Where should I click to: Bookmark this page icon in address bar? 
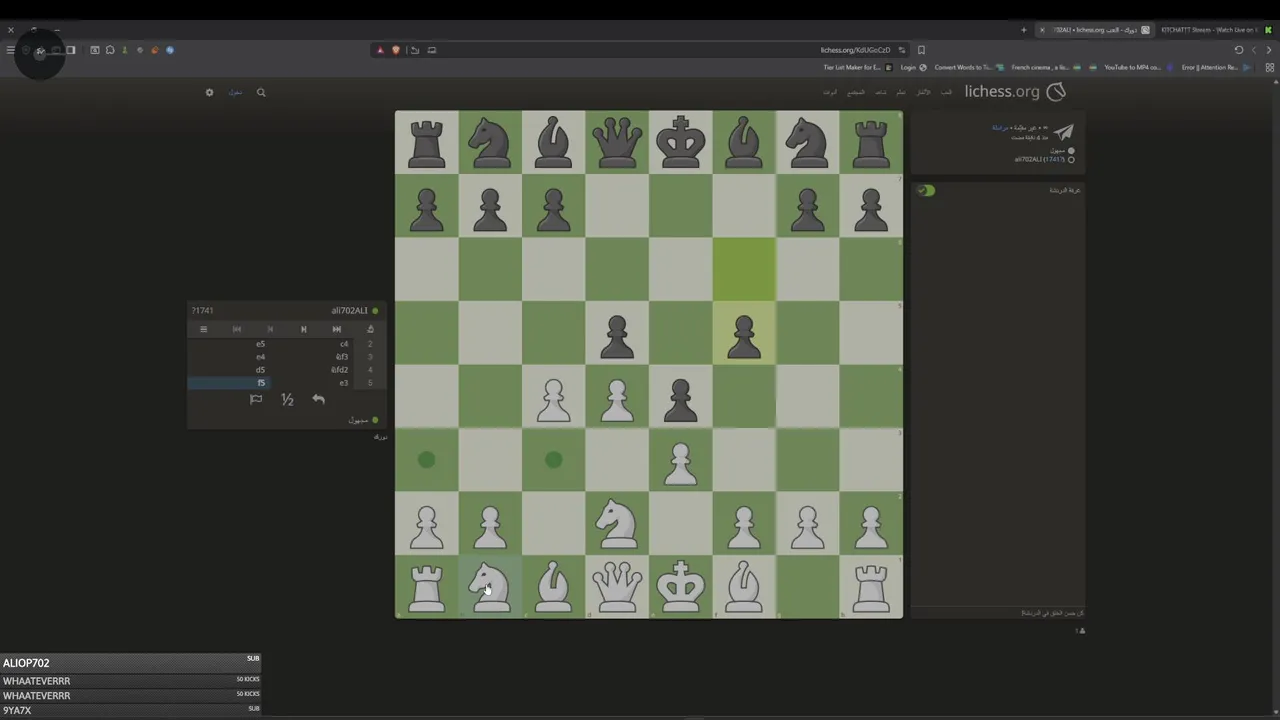pos(921,50)
